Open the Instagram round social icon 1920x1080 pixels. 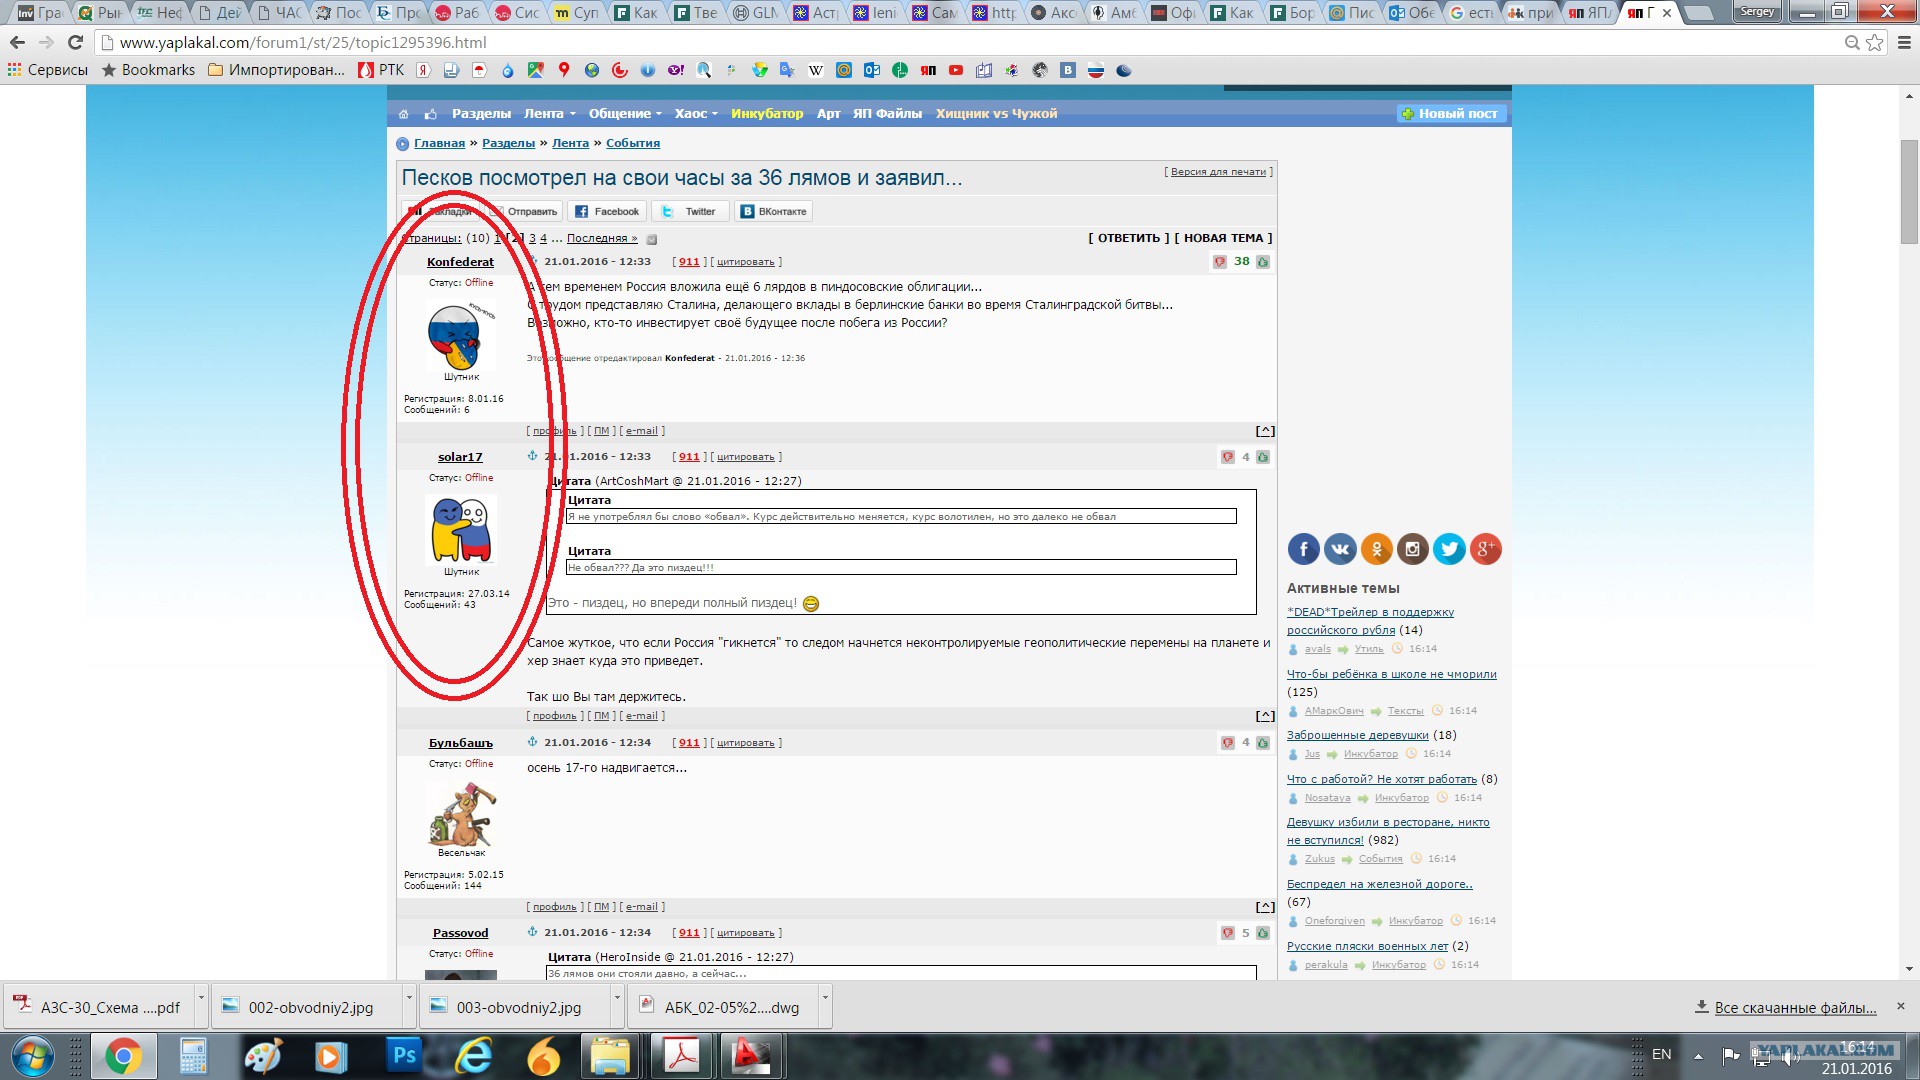point(1412,548)
